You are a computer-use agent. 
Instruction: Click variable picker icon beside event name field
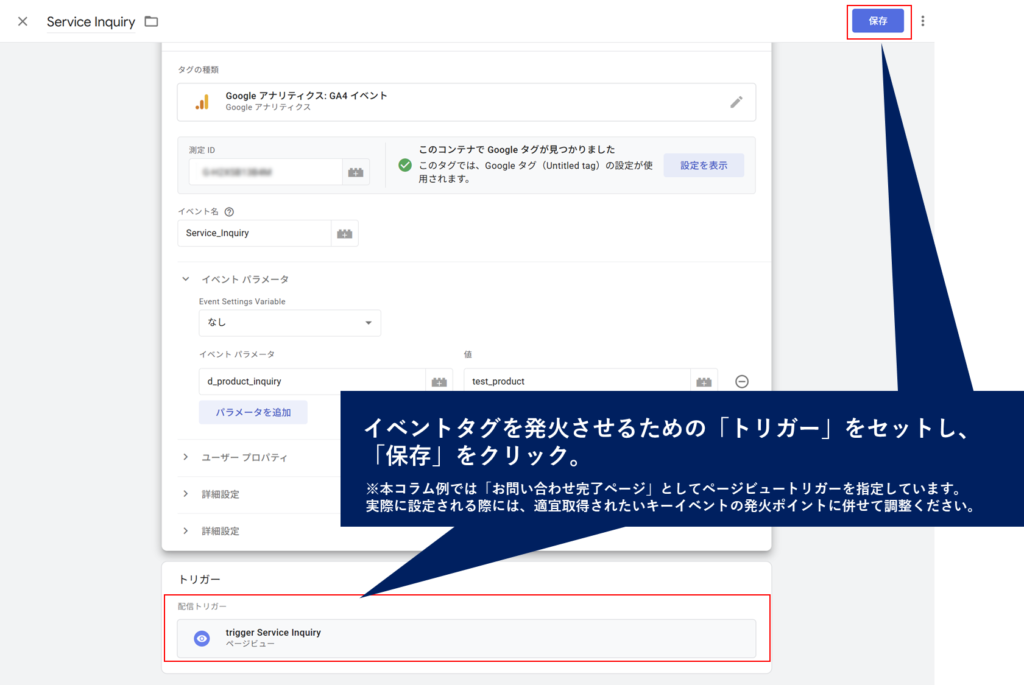pos(345,233)
